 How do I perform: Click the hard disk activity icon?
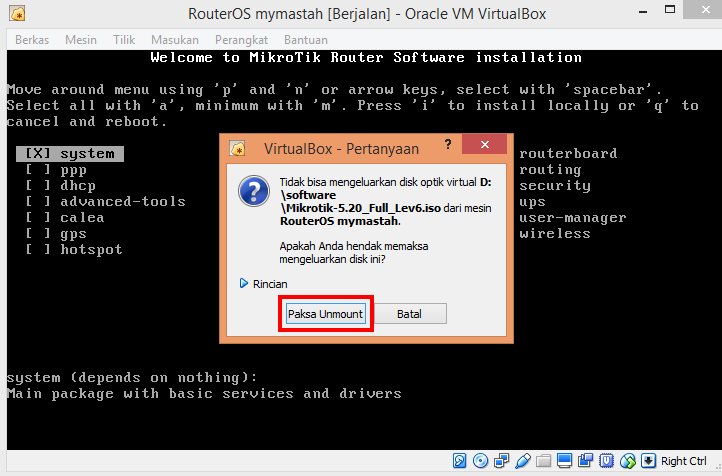coord(460,460)
